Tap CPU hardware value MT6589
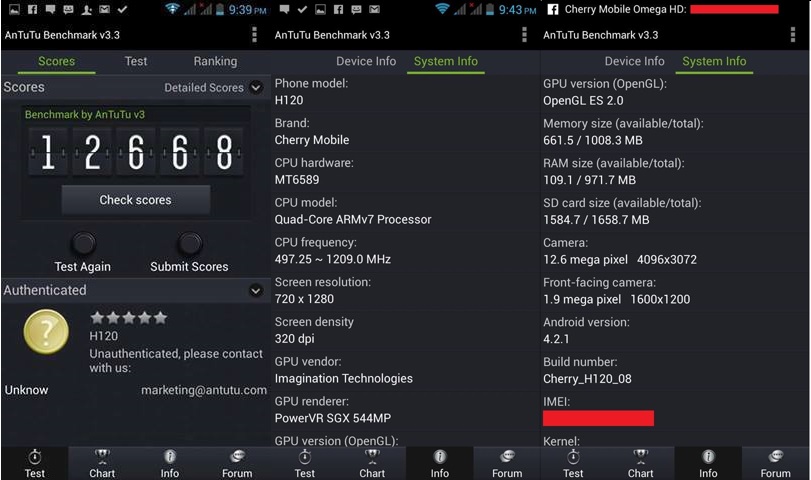Screen dimensions: 811x480 tap(297, 180)
